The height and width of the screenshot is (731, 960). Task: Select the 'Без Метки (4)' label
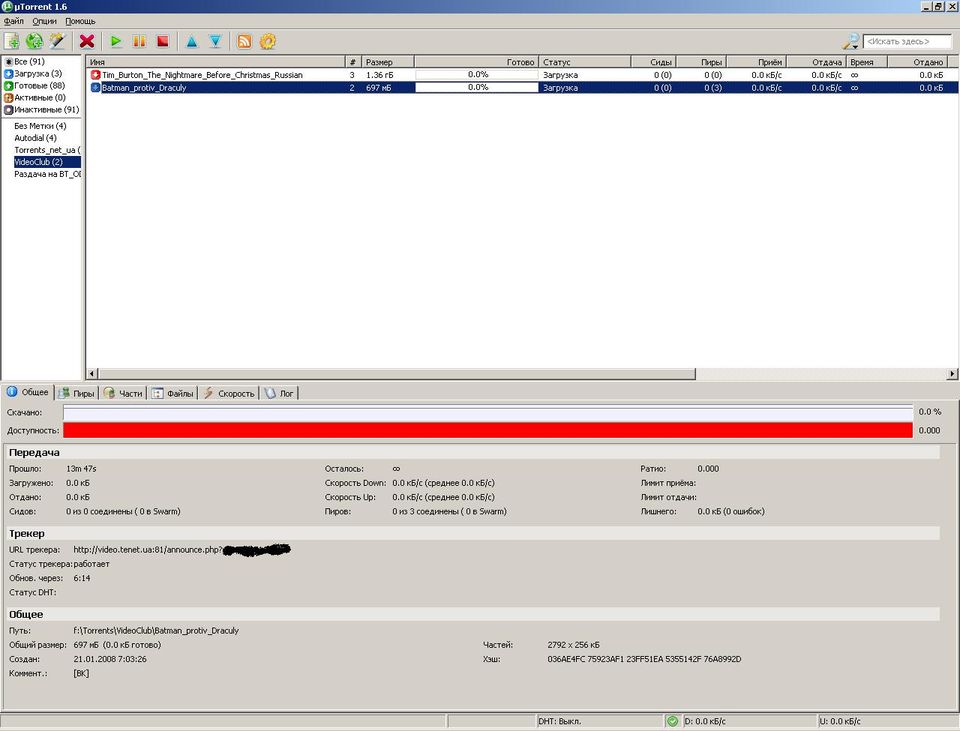40,126
